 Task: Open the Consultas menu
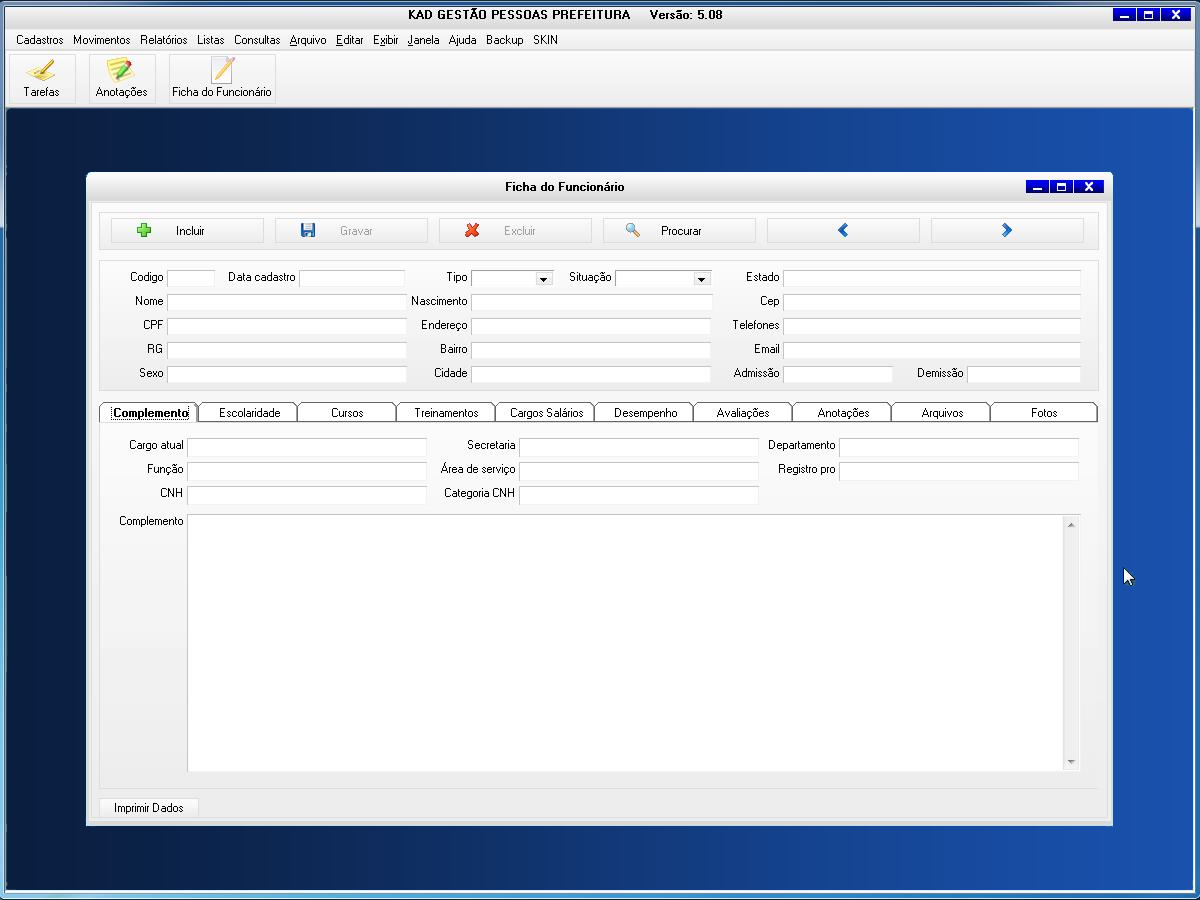click(x=257, y=40)
